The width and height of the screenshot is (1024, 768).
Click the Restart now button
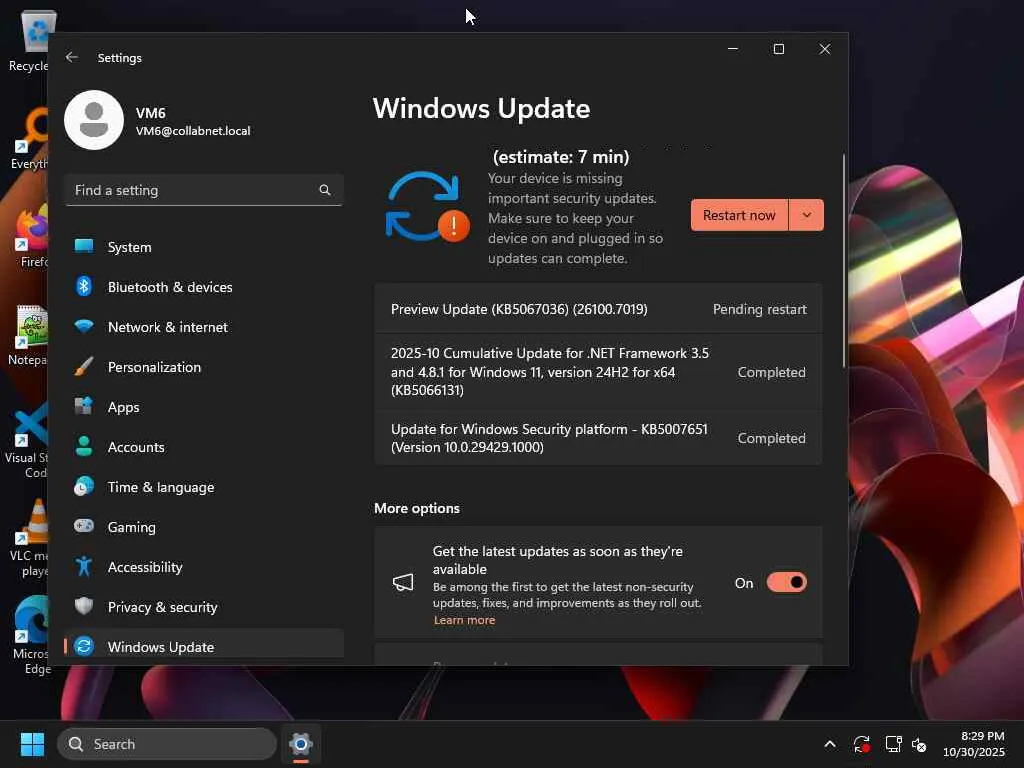point(739,215)
